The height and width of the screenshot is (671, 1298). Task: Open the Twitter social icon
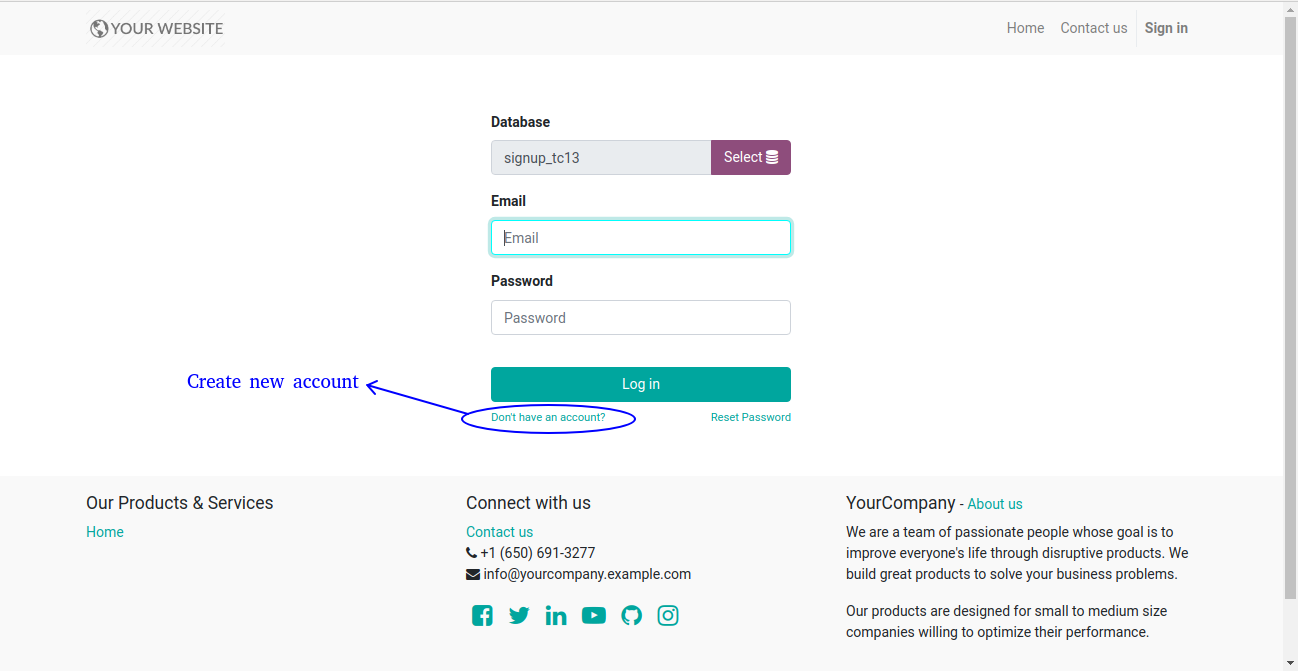[519, 616]
